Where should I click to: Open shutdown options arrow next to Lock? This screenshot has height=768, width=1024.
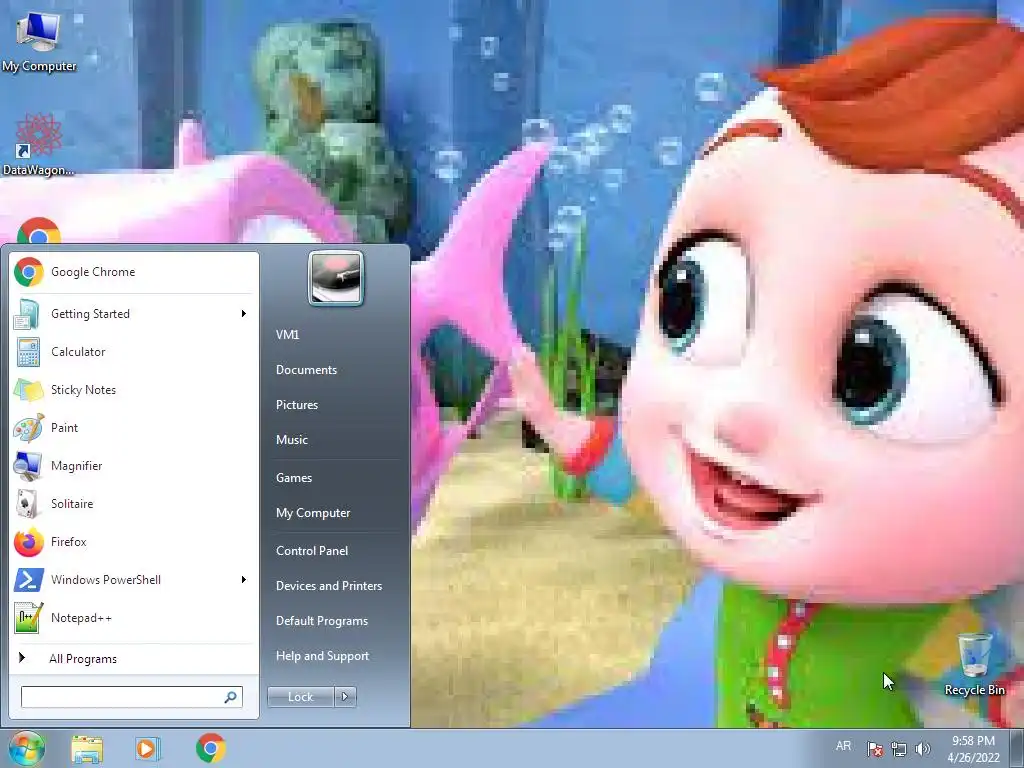345,697
